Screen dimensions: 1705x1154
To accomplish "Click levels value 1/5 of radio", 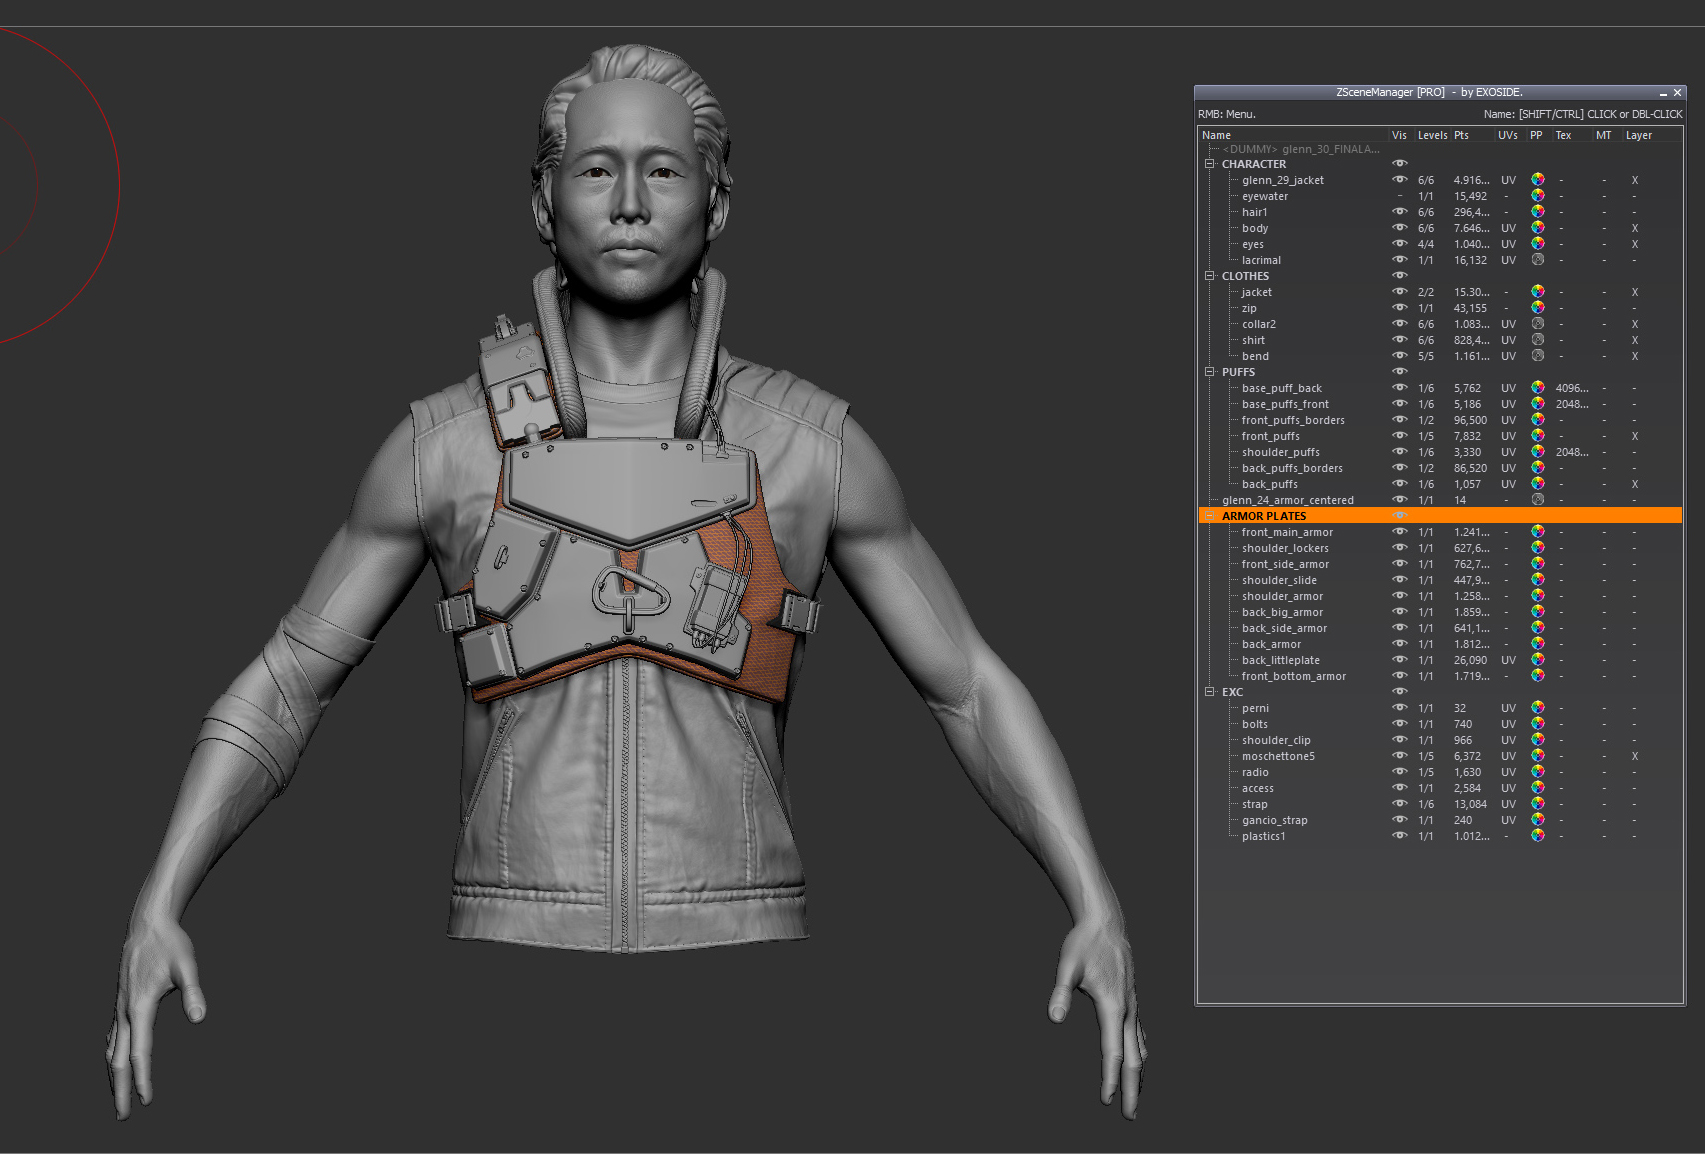I will (x=1426, y=772).
